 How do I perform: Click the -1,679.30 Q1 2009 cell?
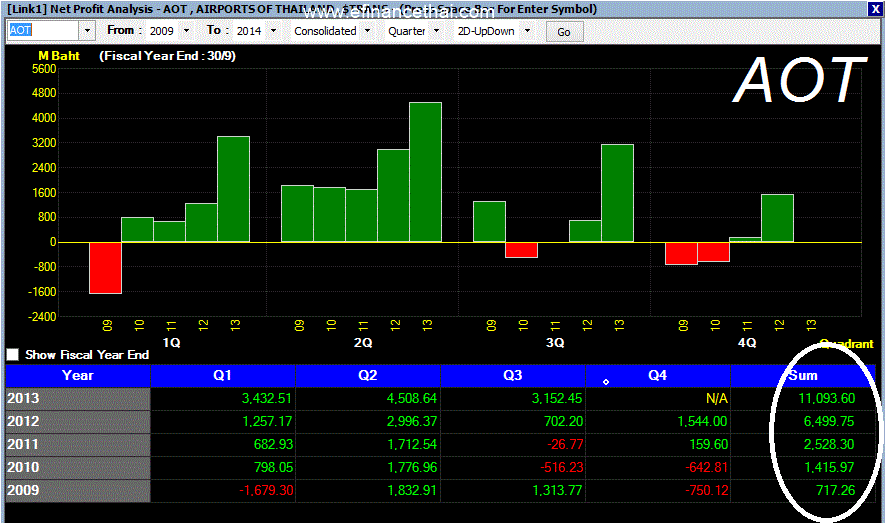click(223, 491)
